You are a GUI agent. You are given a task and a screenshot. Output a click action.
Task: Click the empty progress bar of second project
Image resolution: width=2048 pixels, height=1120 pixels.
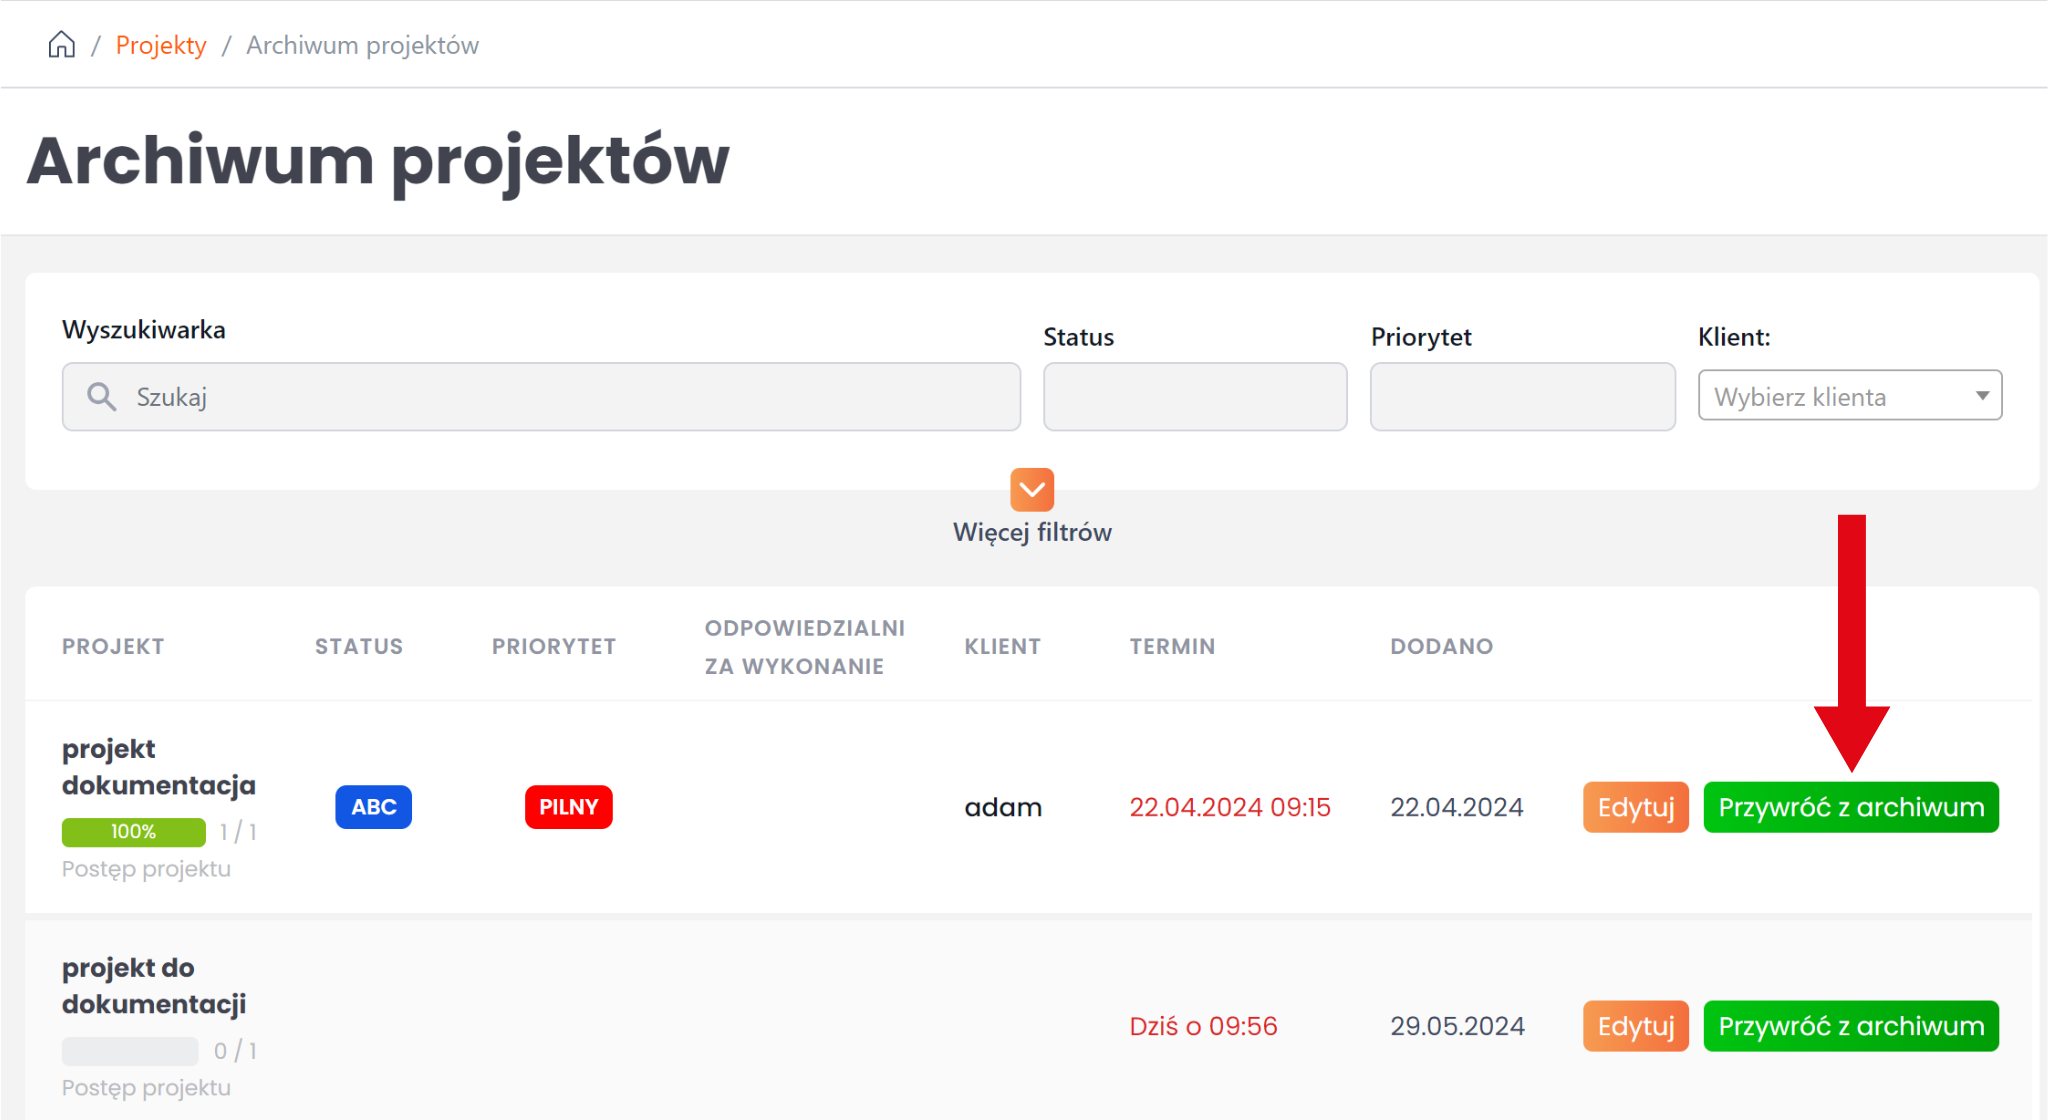pyautogui.click(x=130, y=1051)
